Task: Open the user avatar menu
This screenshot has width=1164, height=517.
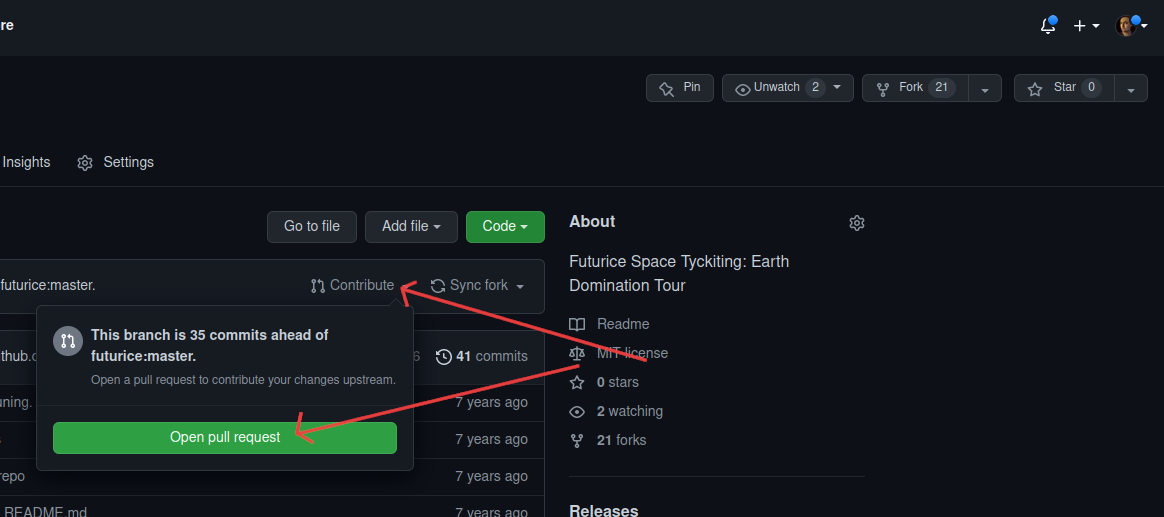Action: (1131, 26)
